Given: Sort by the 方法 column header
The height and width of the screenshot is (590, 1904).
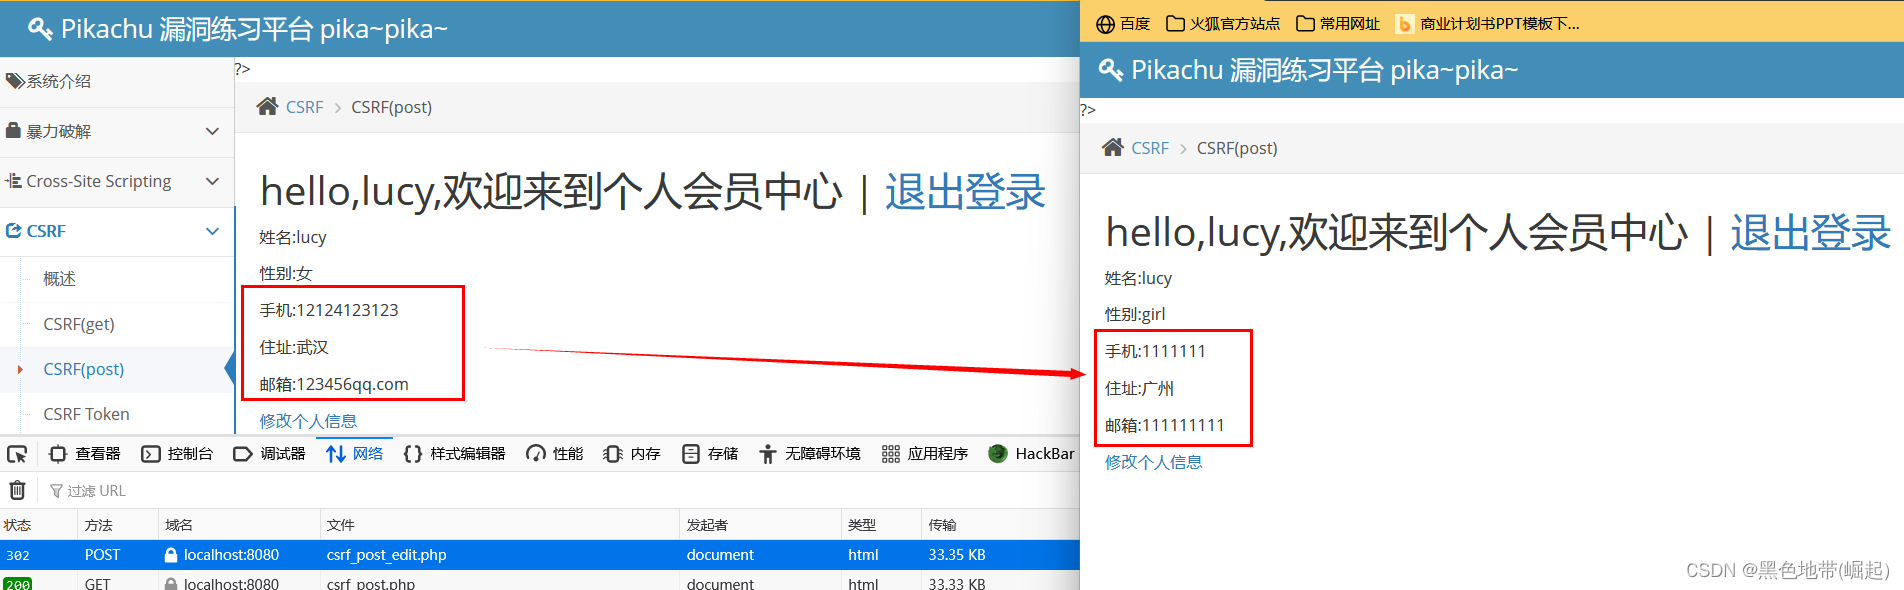Looking at the screenshot, I should pos(118,525).
